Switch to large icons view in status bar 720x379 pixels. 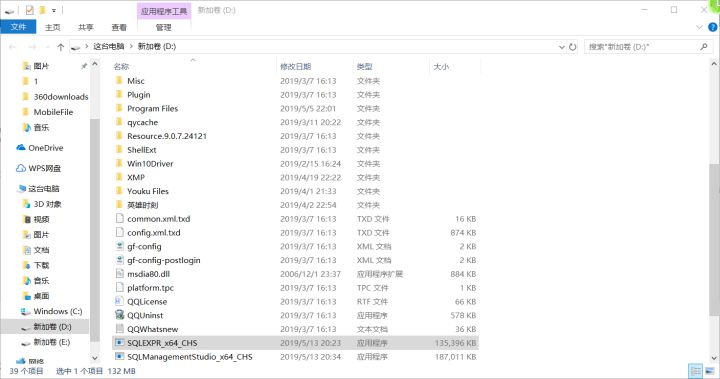tap(710, 371)
